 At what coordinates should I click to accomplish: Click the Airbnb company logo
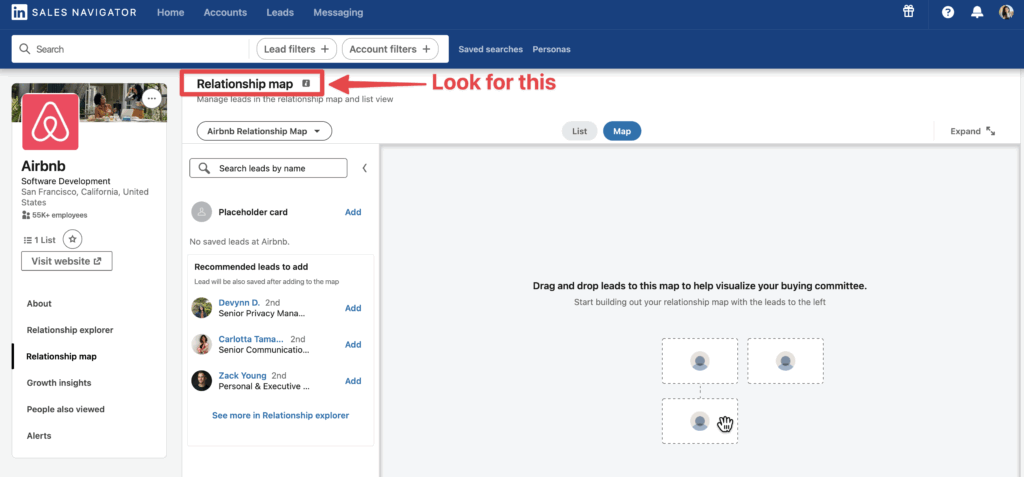pyautogui.click(x=50, y=122)
